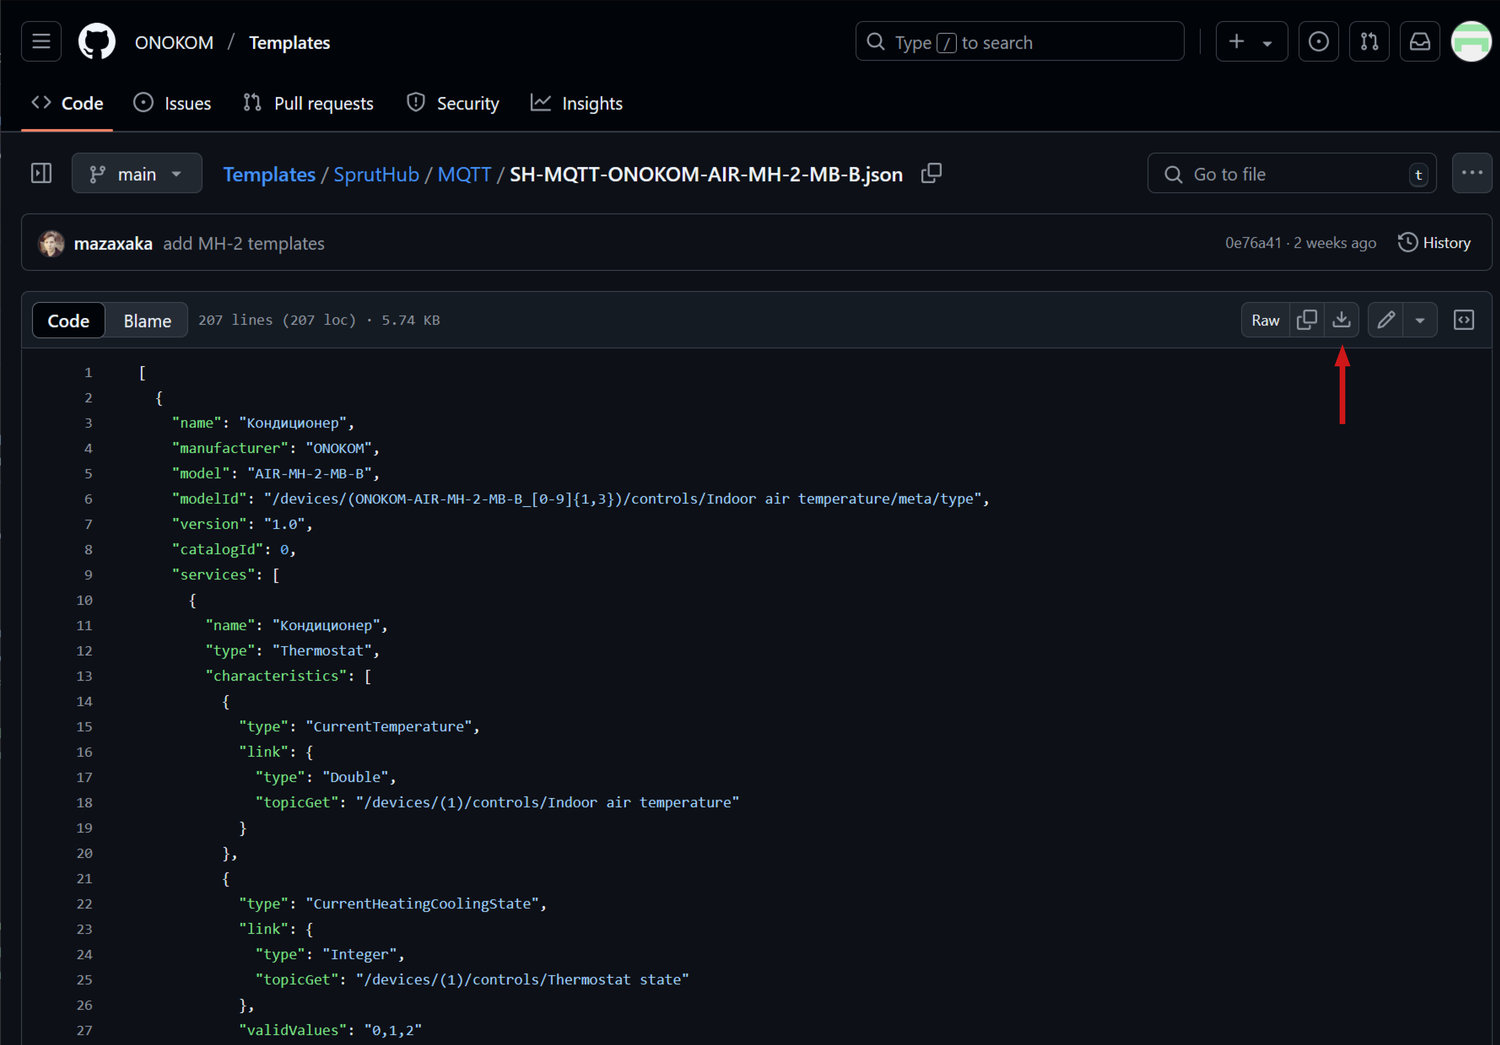
Task: Open more edit options dropdown arrow
Action: pyautogui.click(x=1420, y=320)
